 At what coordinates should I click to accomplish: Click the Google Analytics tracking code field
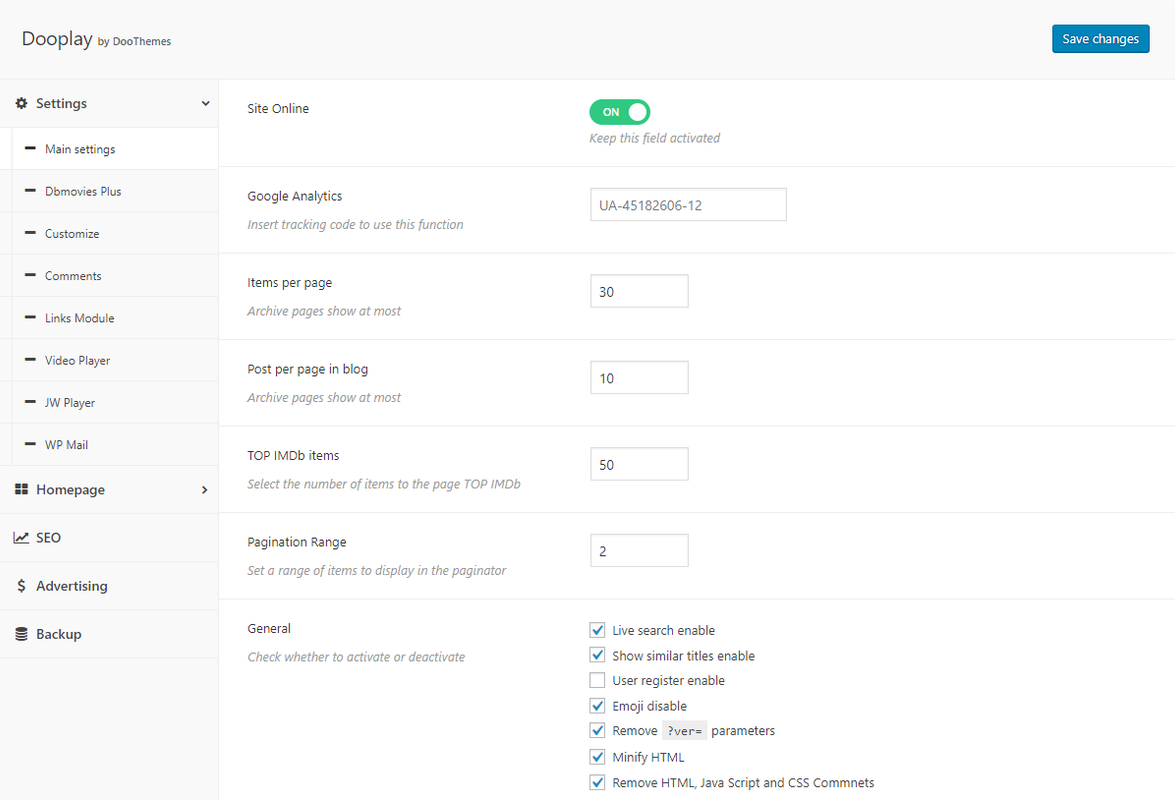point(688,205)
